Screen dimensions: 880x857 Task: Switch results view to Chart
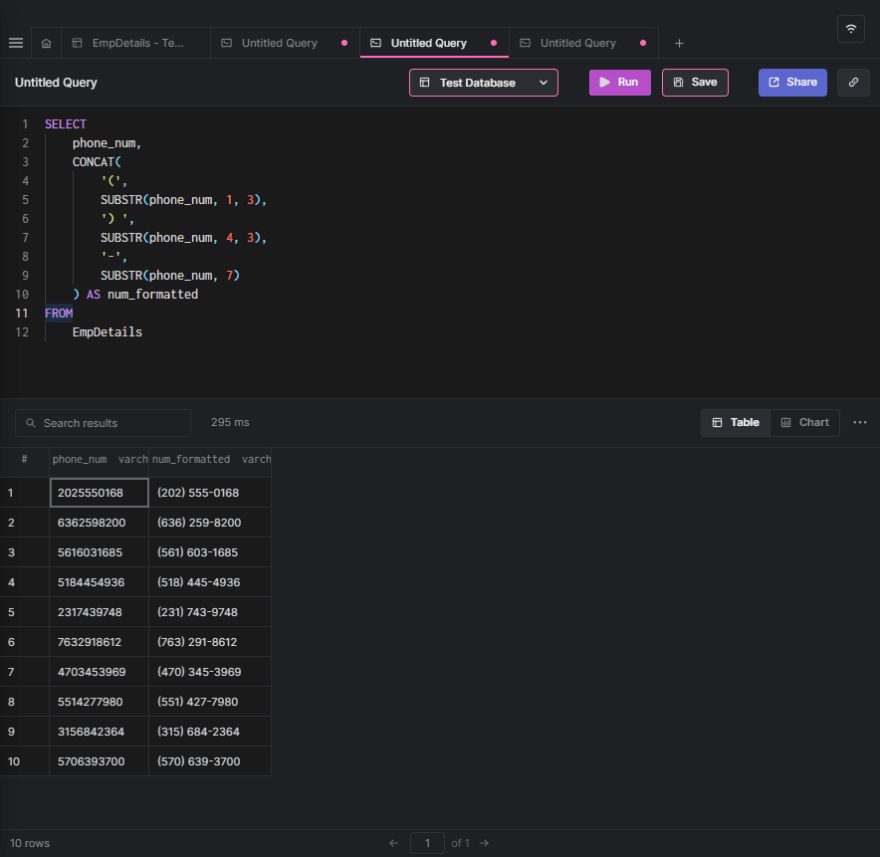[x=804, y=423]
